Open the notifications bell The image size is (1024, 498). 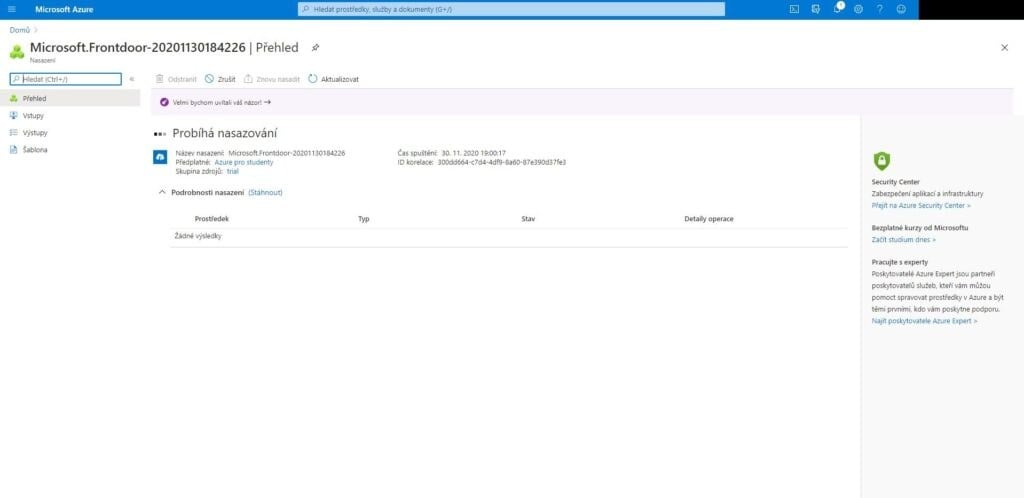click(x=837, y=9)
